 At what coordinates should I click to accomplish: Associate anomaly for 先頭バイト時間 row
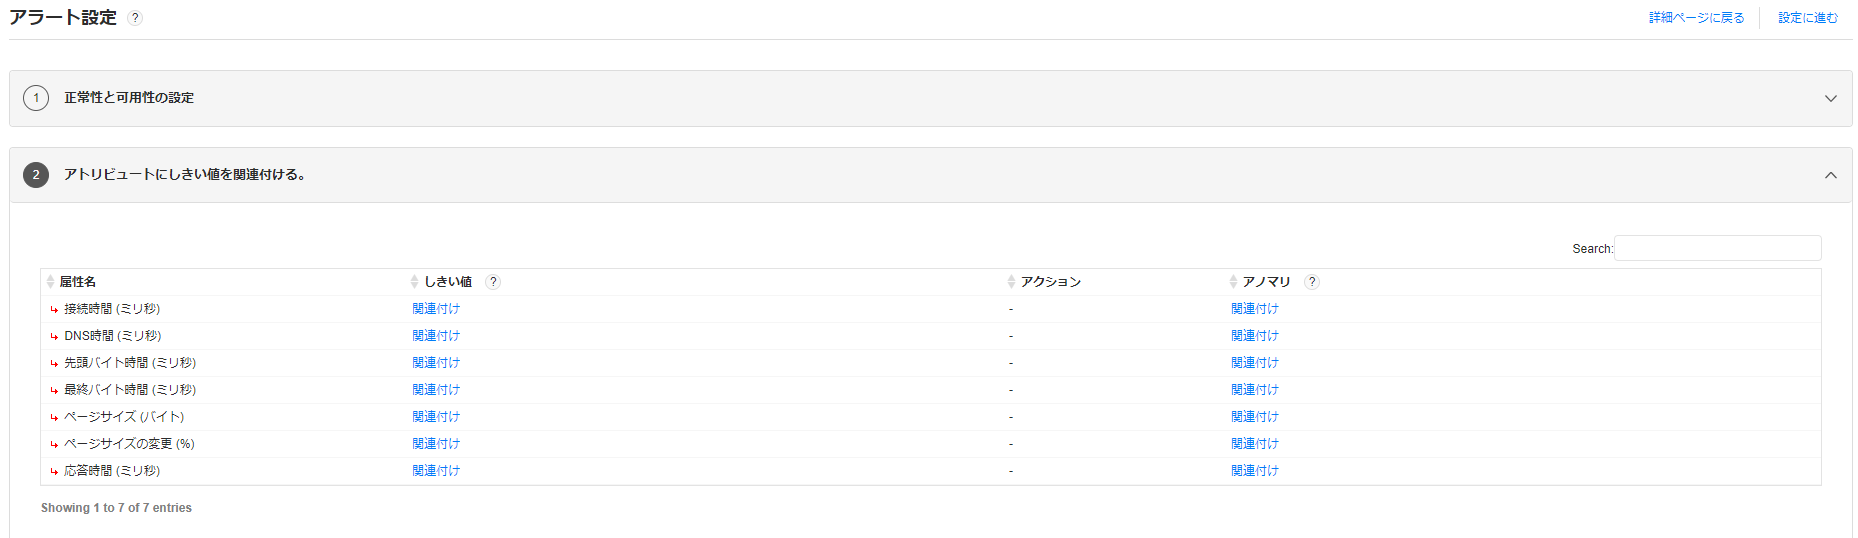pyautogui.click(x=1254, y=363)
